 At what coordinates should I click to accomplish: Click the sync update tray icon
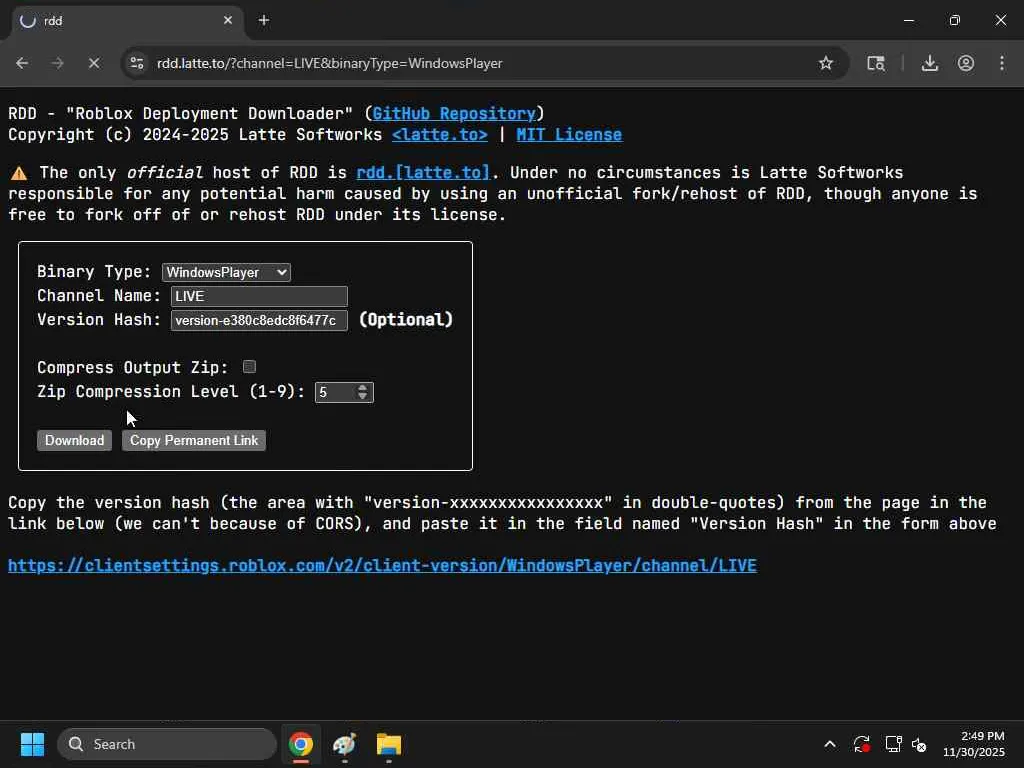[861, 744]
